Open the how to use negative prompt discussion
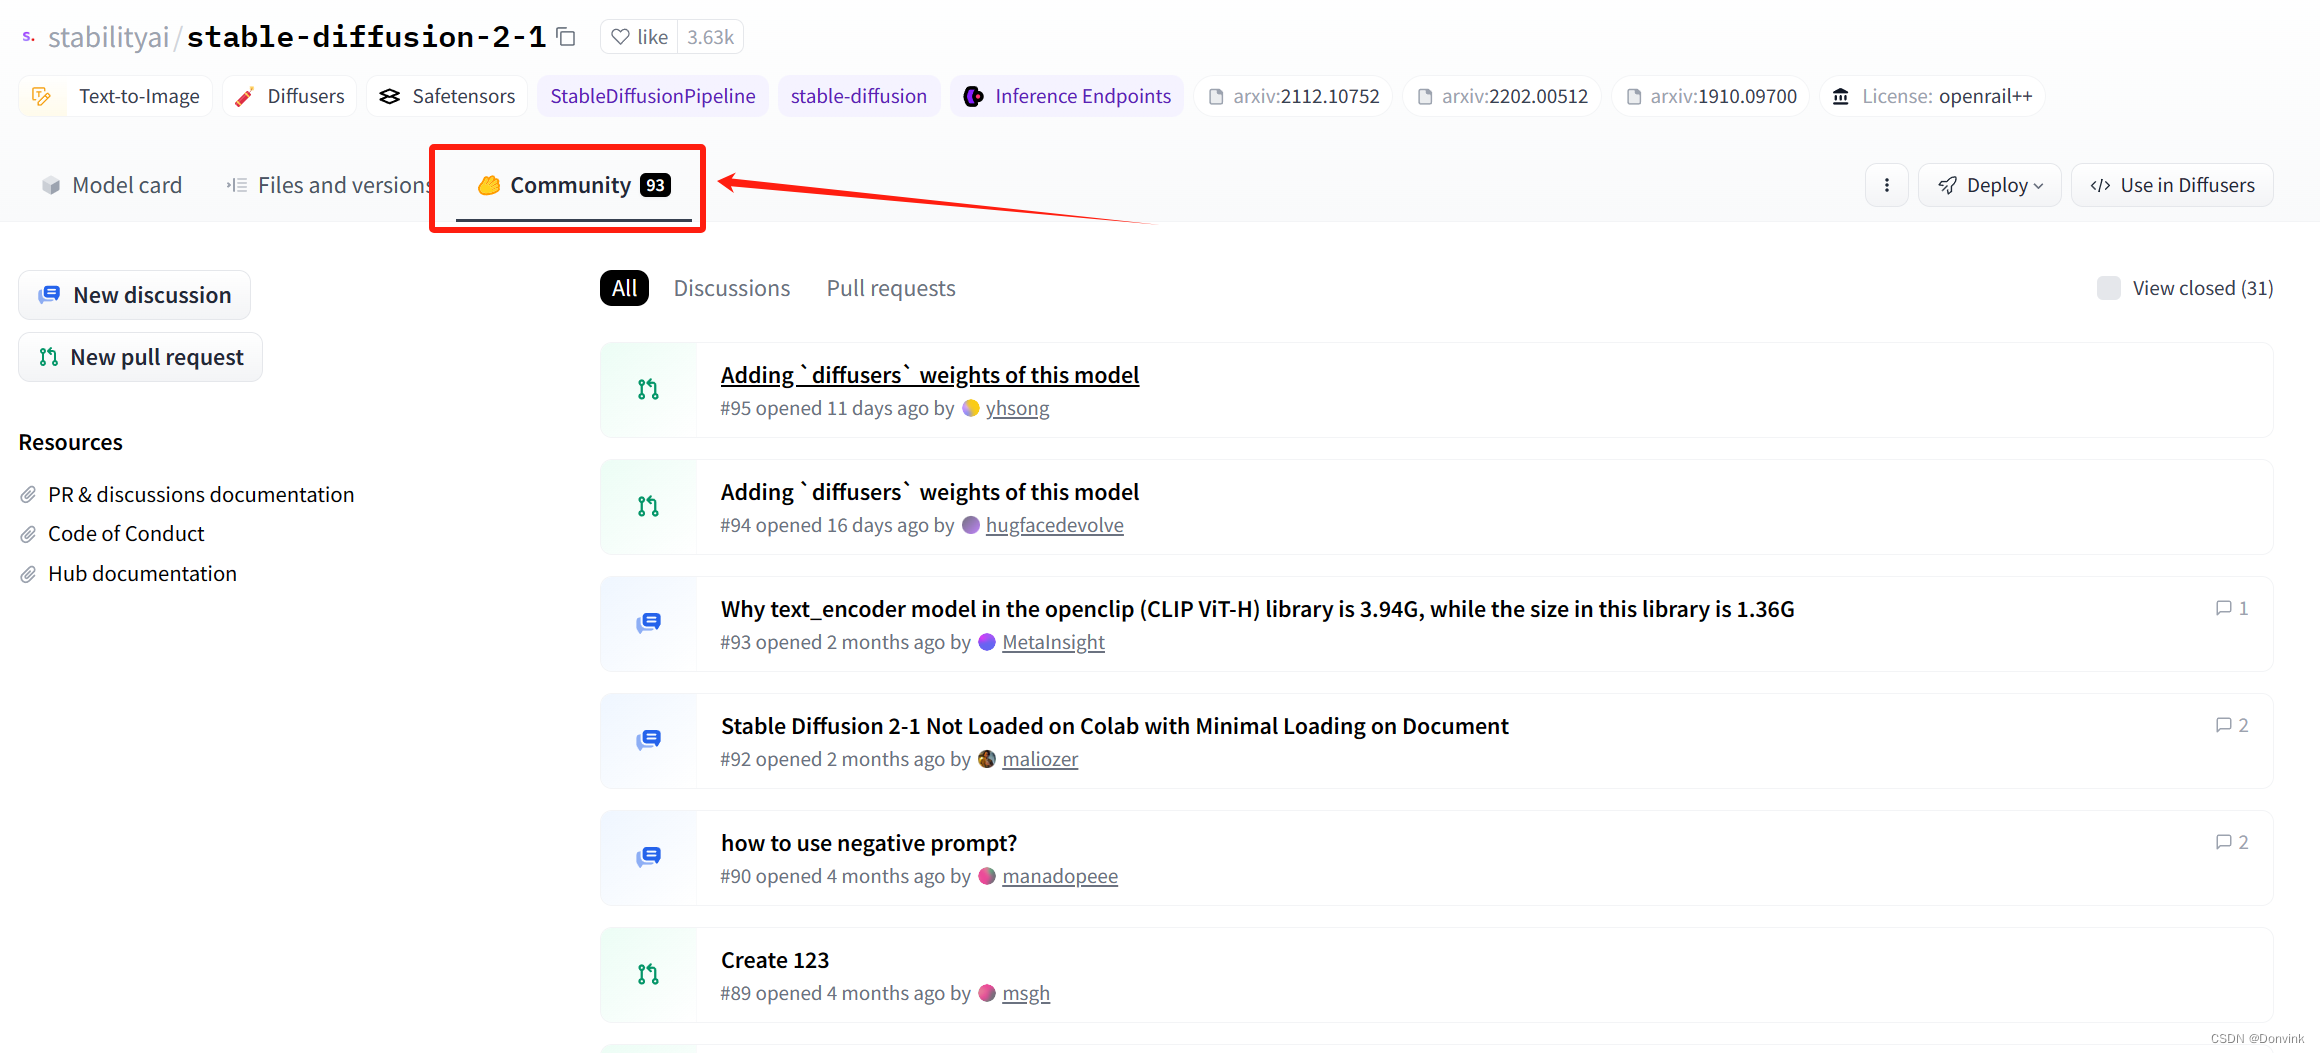This screenshot has height=1053, width=2320. pos(868,843)
